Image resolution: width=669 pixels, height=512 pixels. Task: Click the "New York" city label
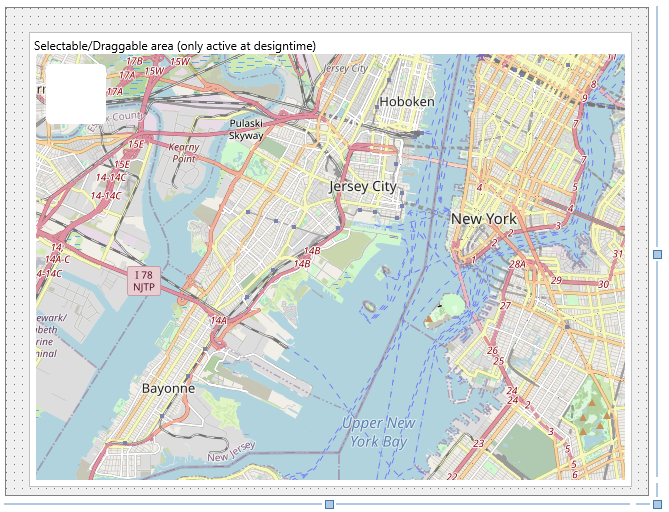point(484,219)
